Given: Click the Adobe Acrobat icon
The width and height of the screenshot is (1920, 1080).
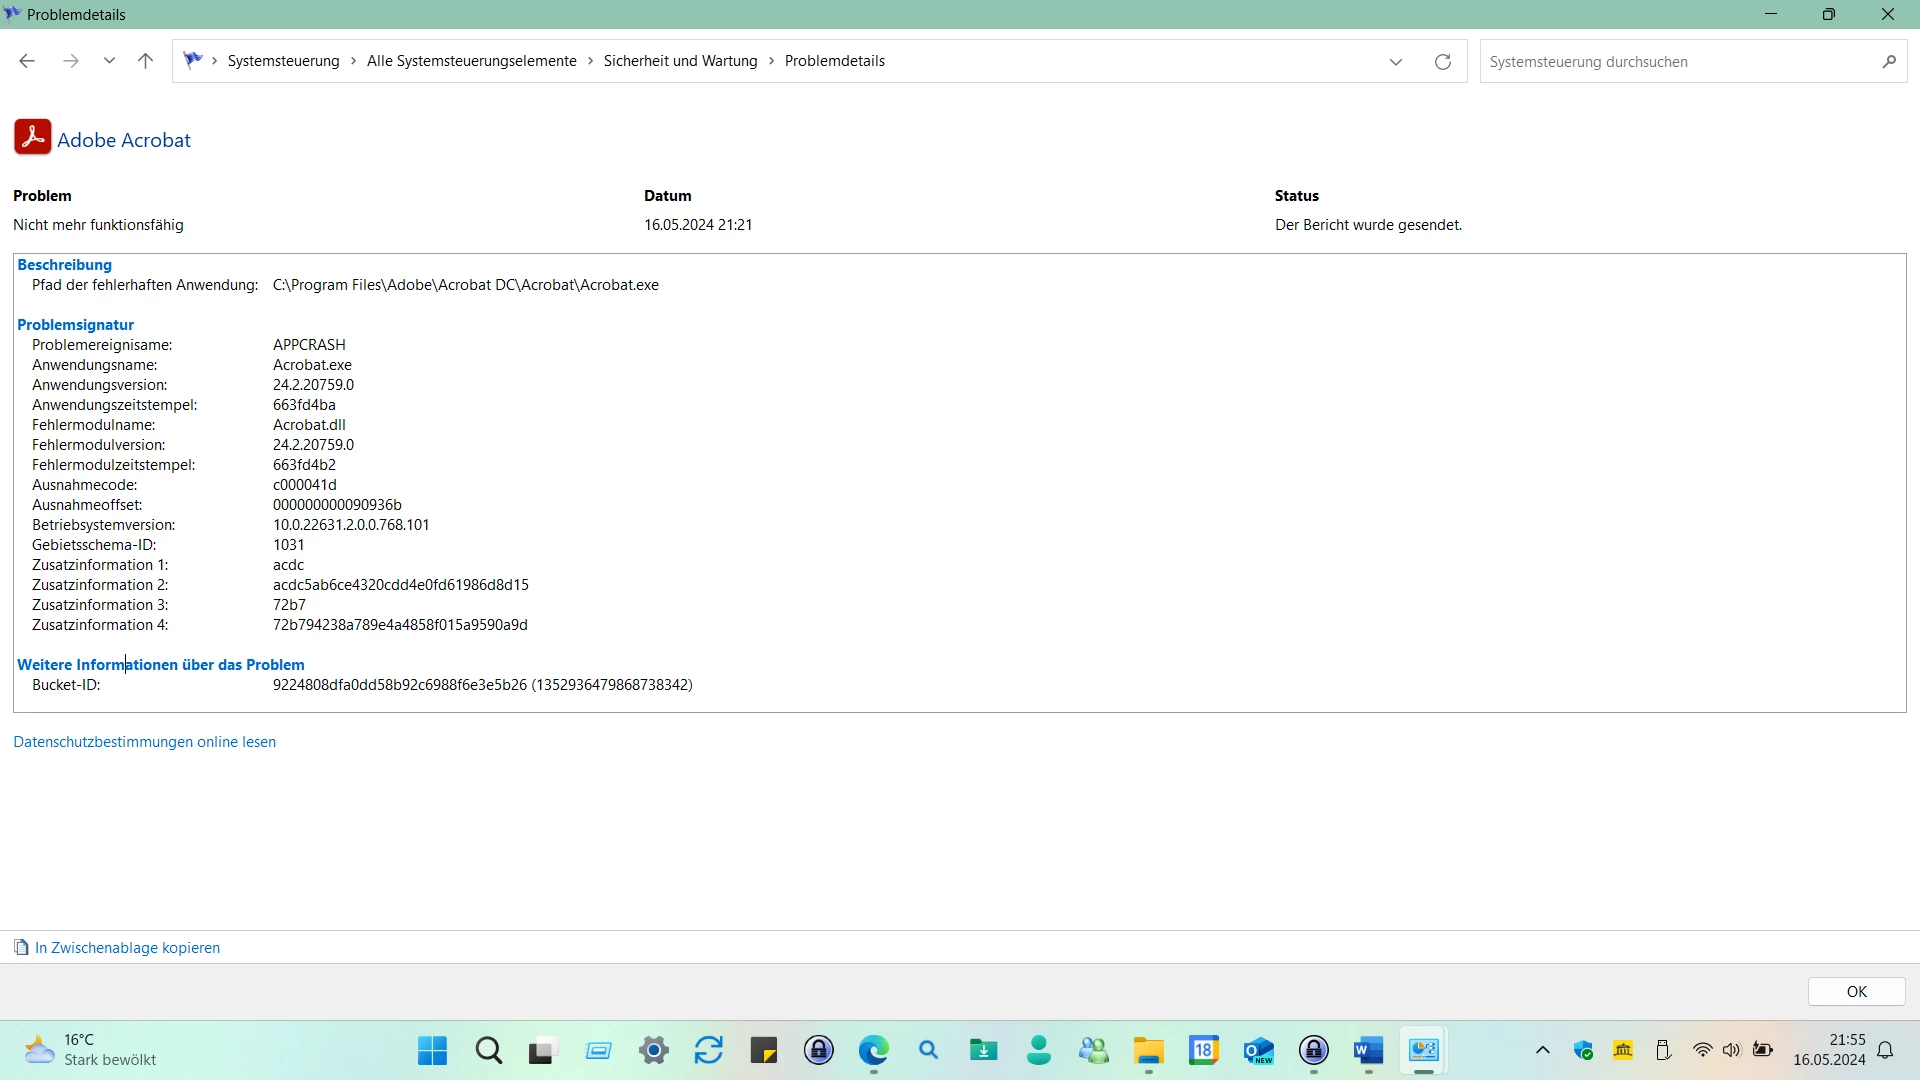Looking at the screenshot, I should point(32,138).
